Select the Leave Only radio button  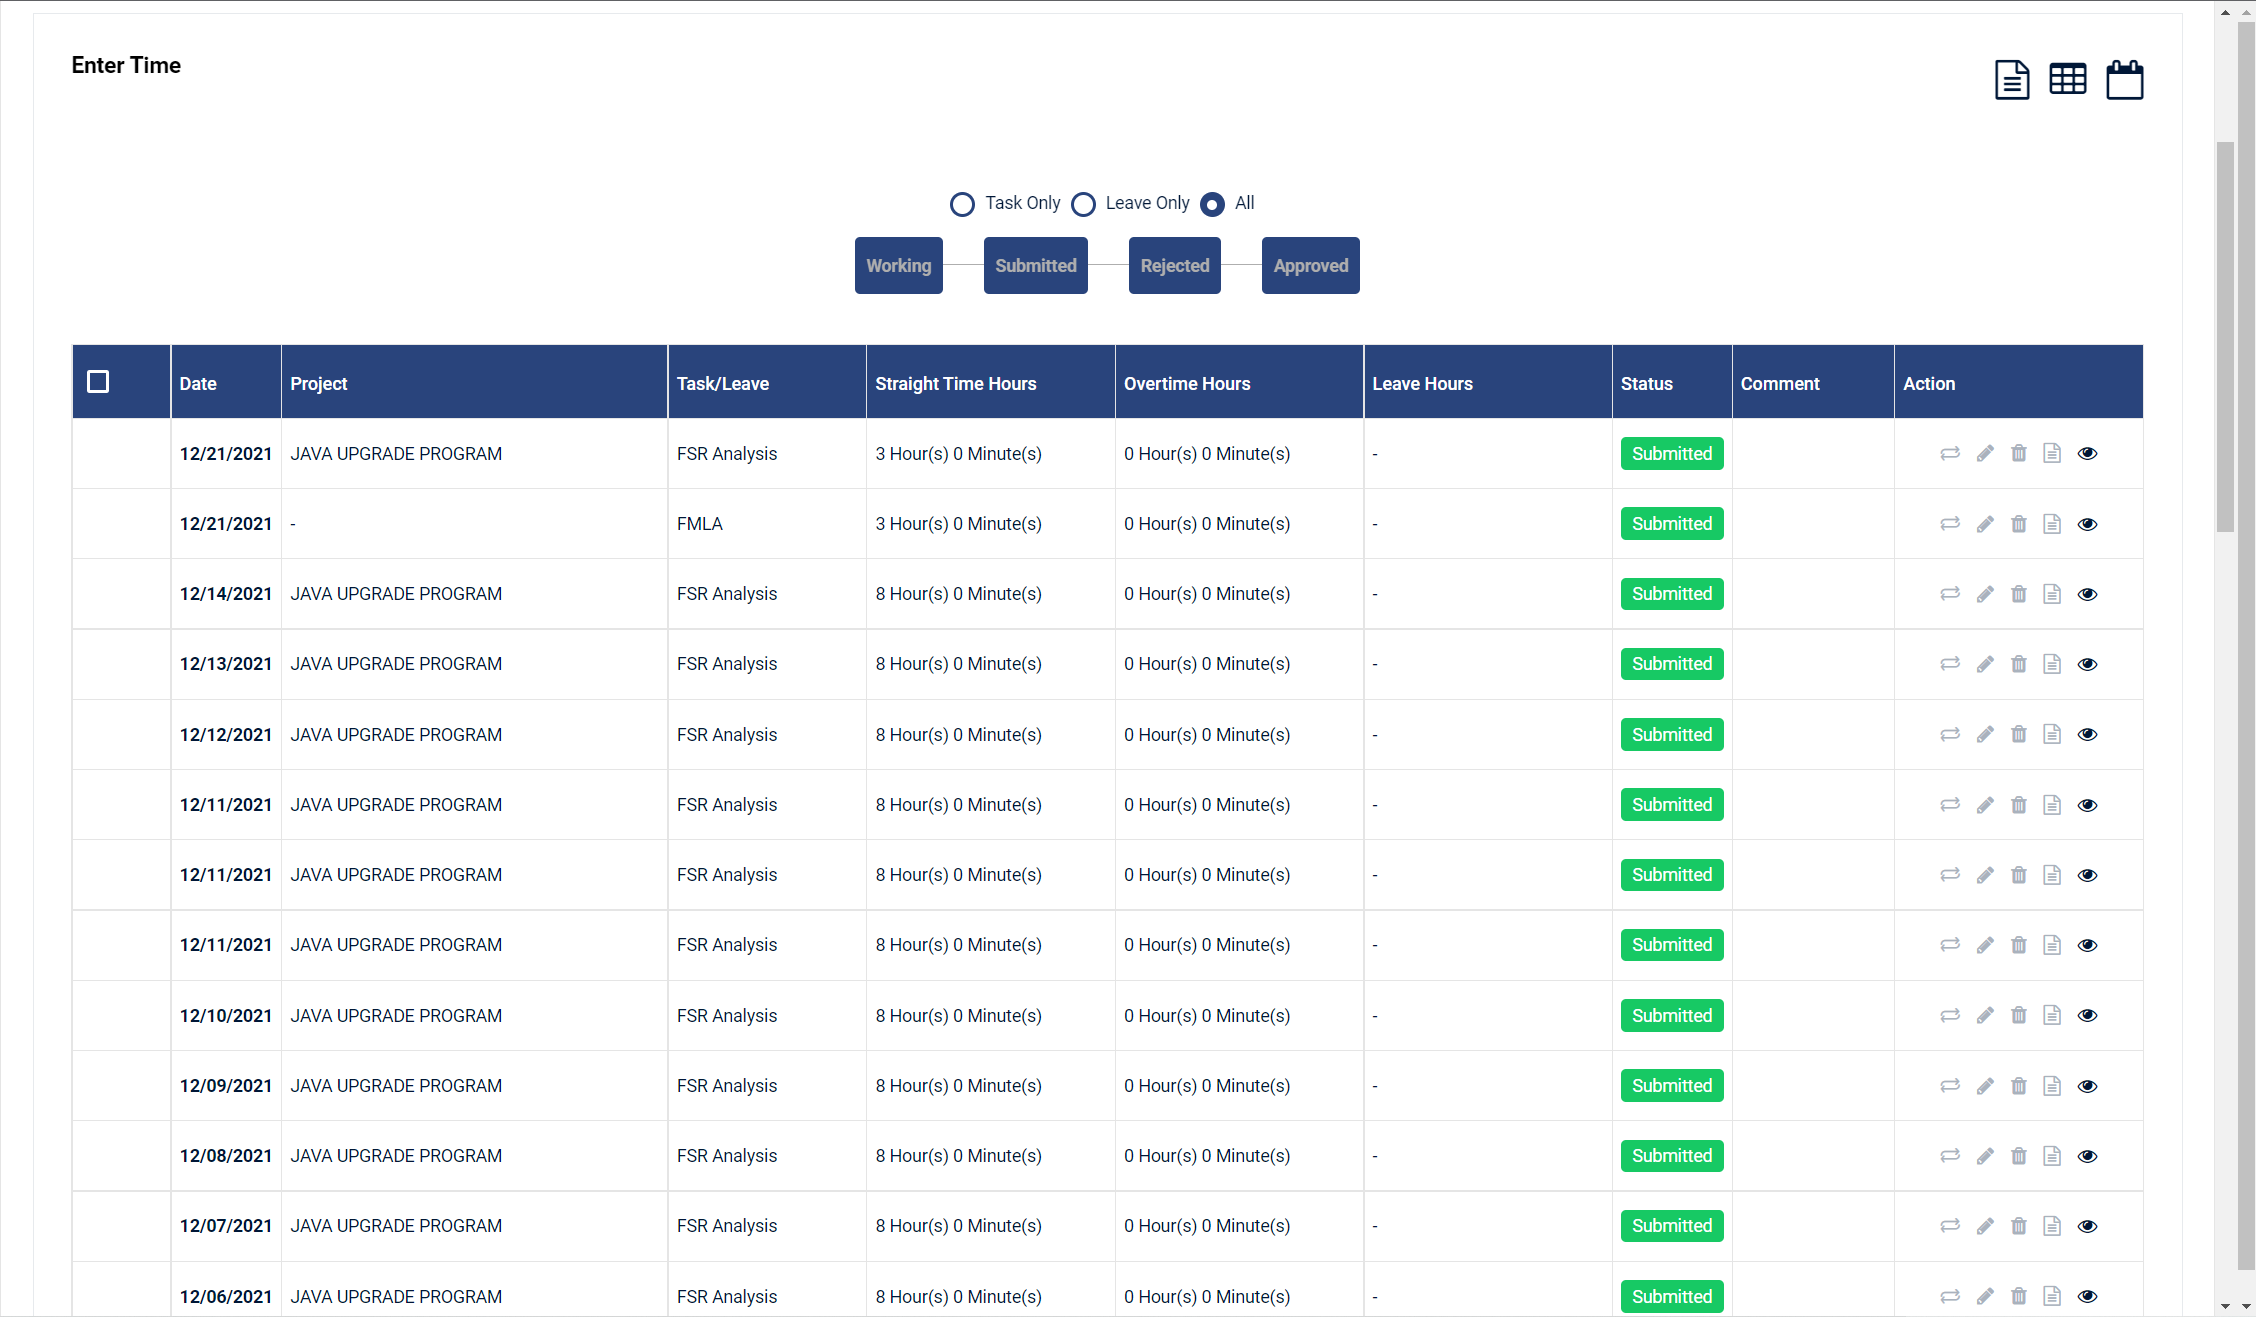pyautogui.click(x=1083, y=204)
